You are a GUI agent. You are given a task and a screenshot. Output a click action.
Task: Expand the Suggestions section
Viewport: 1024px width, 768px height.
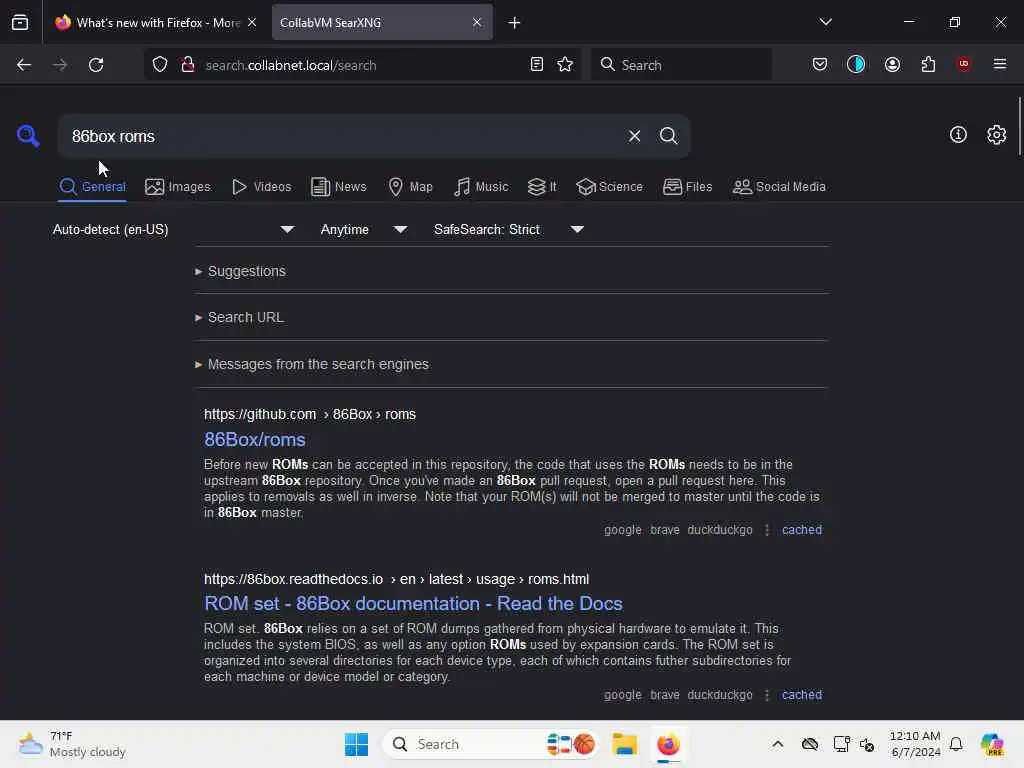point(240,271)
